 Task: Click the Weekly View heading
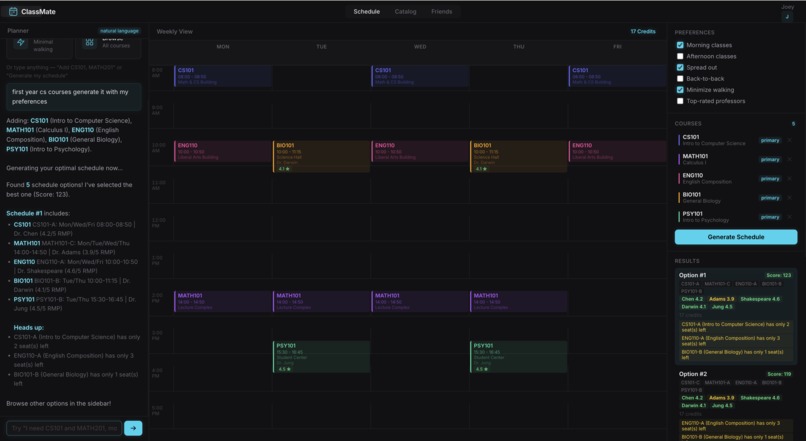(174, 31)
